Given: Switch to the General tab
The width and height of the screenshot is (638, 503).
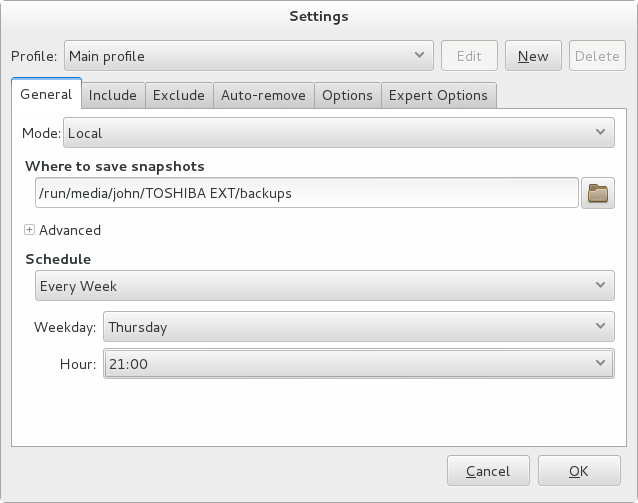Looking at the screenshot, I should 46,95.
